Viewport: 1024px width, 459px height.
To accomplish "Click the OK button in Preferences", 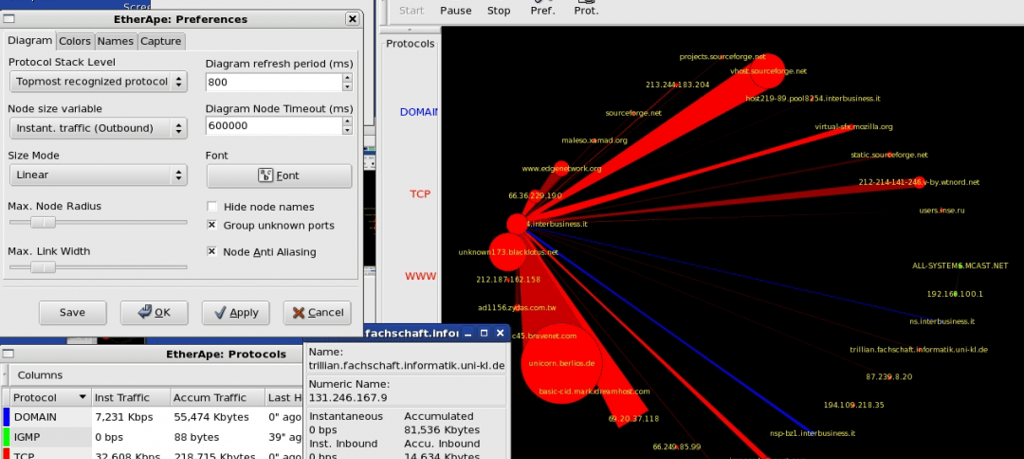I will pyautogui.click(x=154, y=312).
